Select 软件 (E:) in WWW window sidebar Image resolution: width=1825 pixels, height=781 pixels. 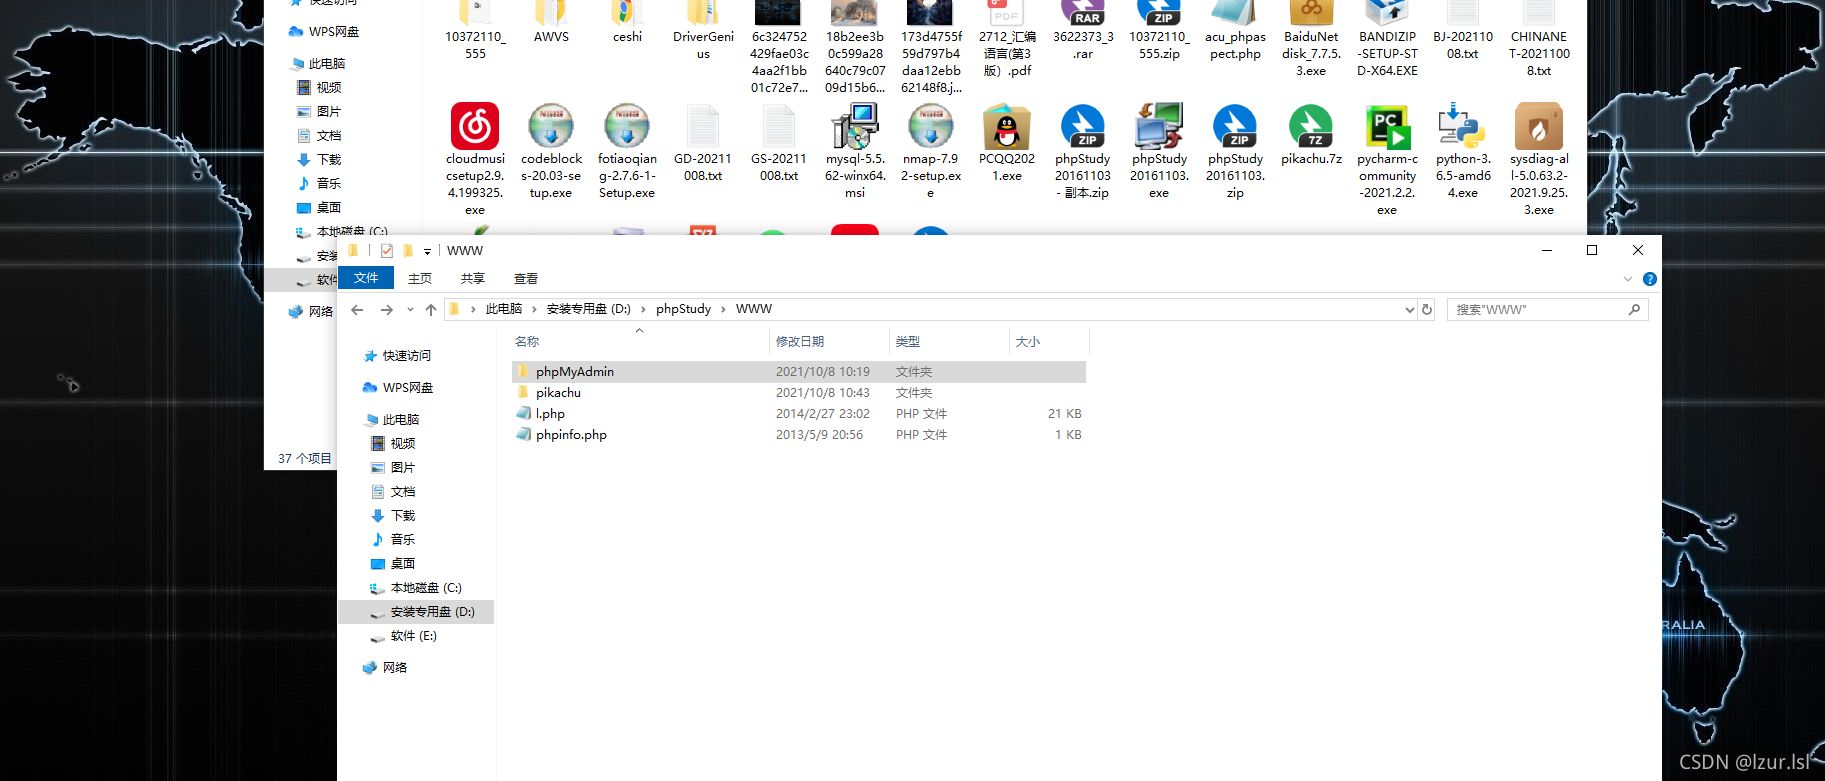coord(414,636)
